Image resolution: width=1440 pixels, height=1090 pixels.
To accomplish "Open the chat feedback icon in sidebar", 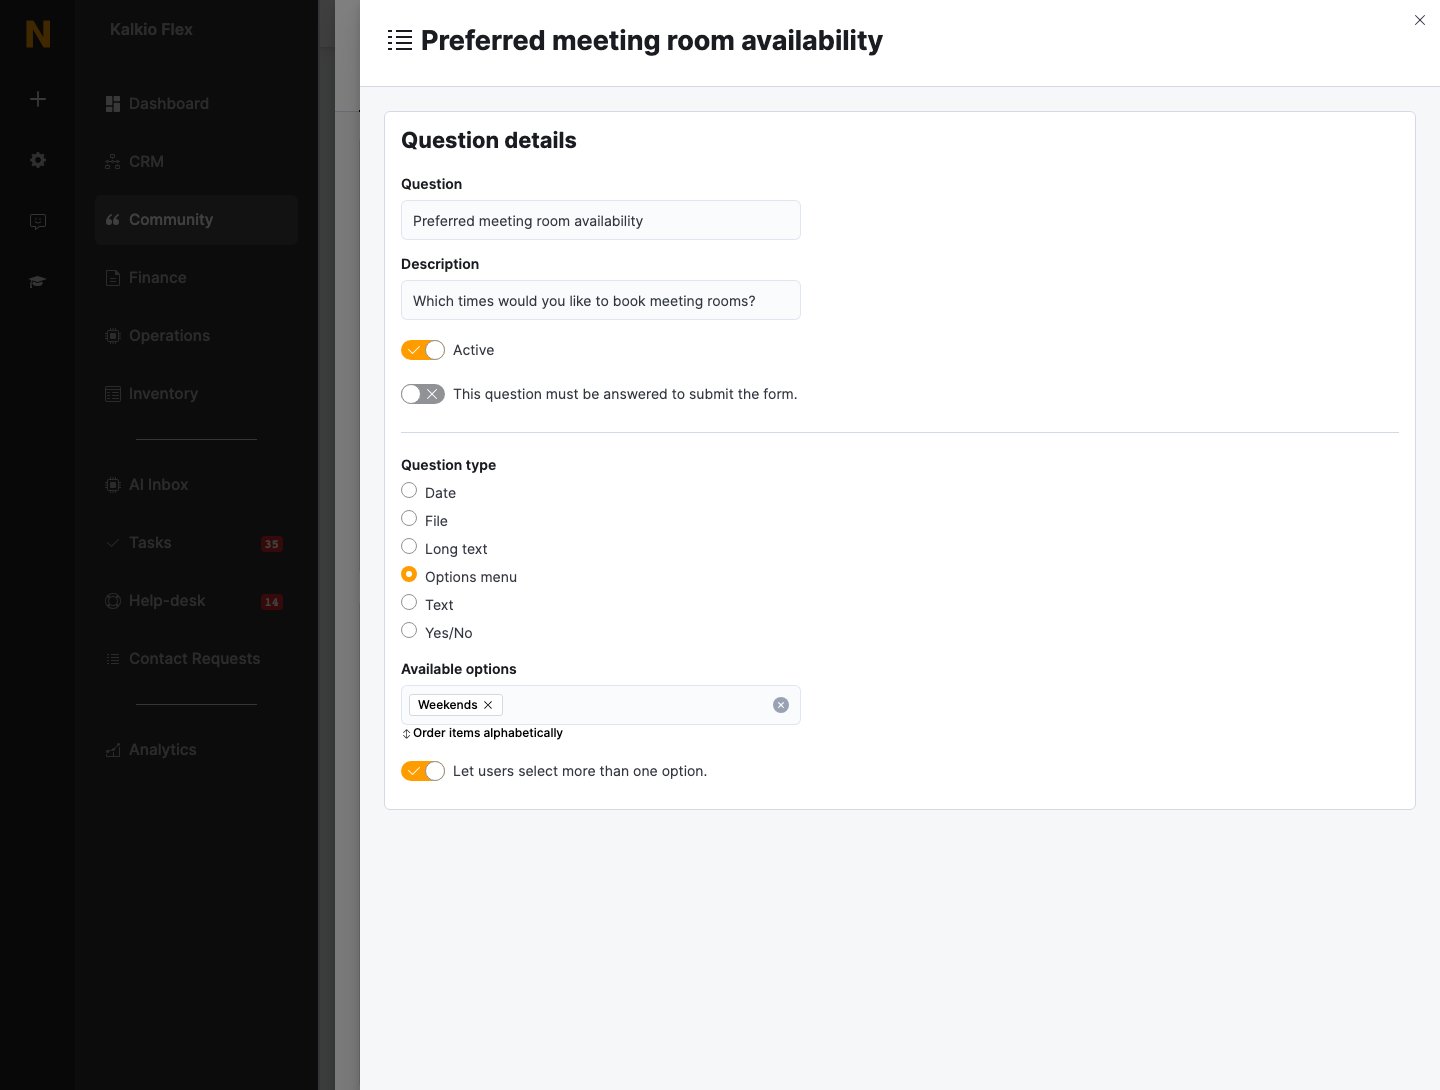I will click(x=38, y=221).
